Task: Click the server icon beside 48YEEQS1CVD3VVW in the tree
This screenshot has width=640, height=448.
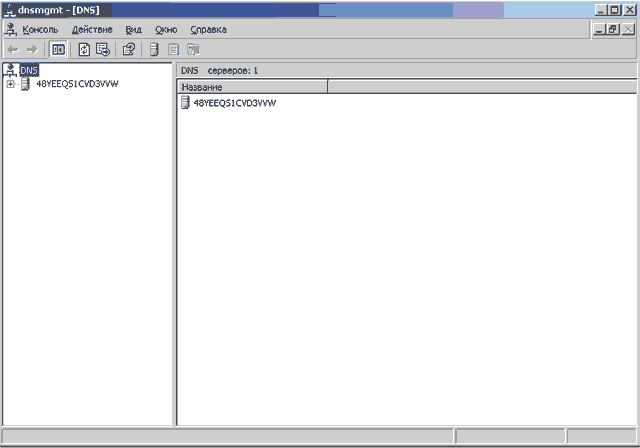Action: coord(25,84)
